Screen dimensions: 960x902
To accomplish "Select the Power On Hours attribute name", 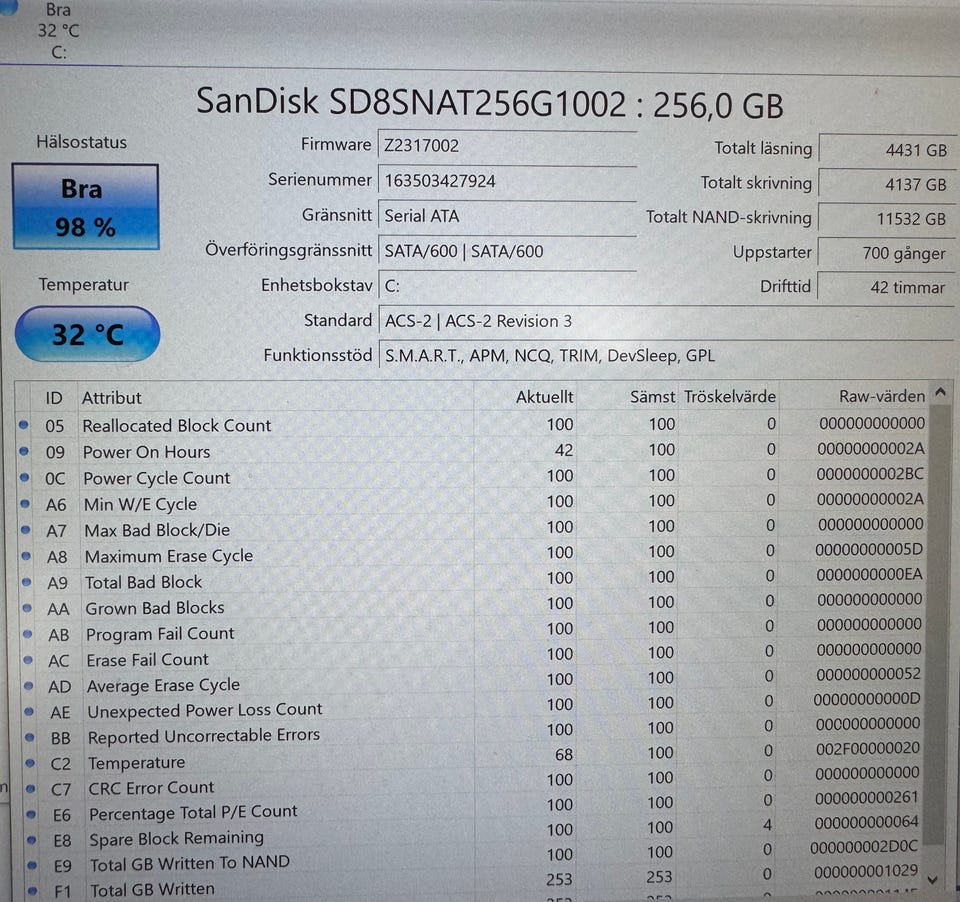I will point(147,452).
